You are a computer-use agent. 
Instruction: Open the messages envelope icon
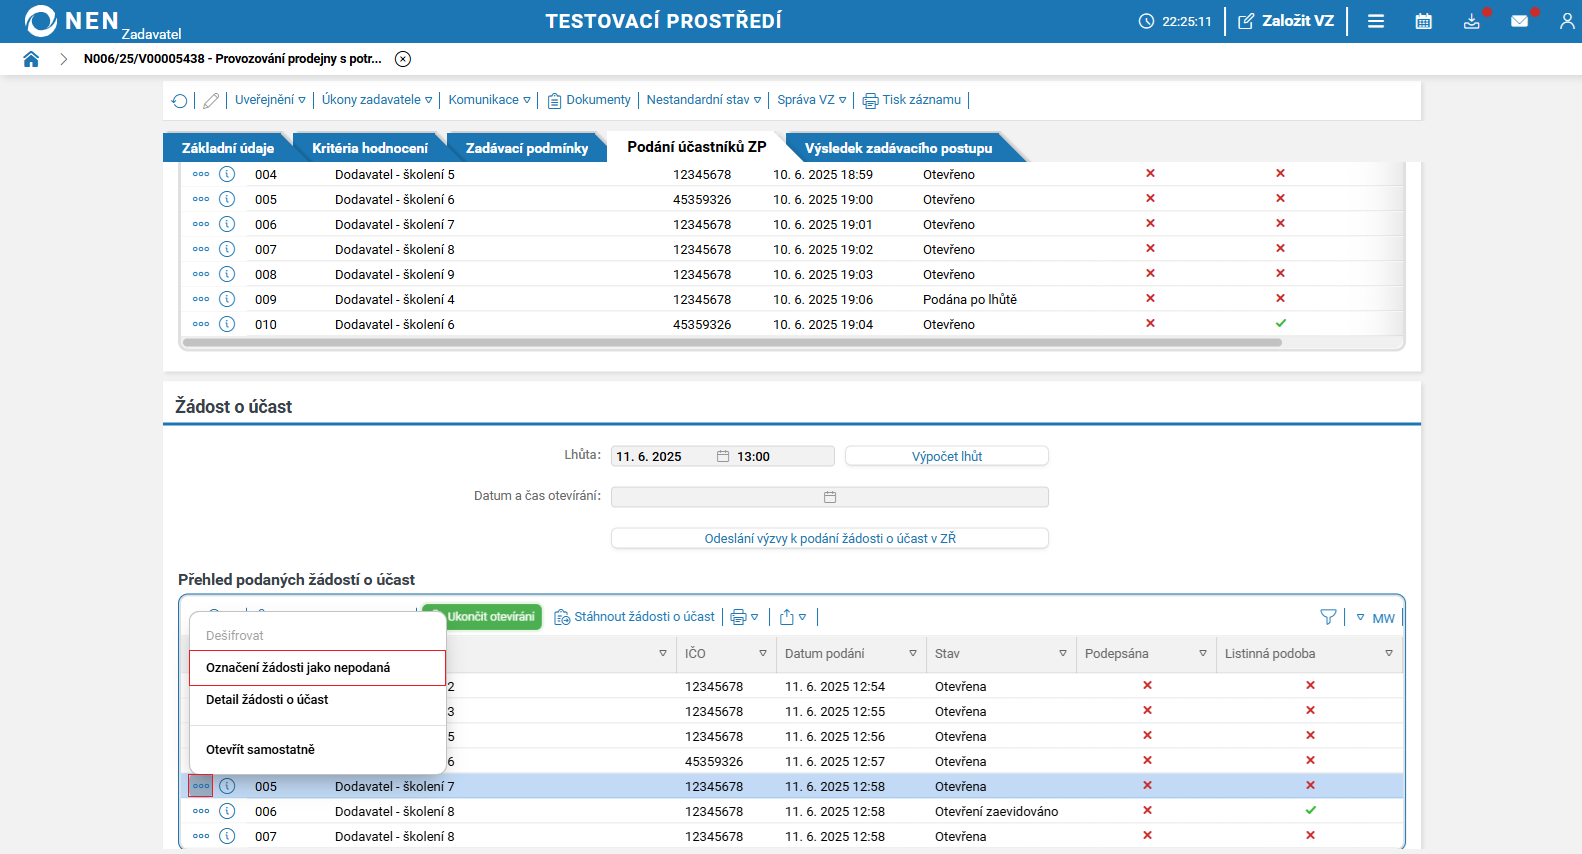point(1520,21)
